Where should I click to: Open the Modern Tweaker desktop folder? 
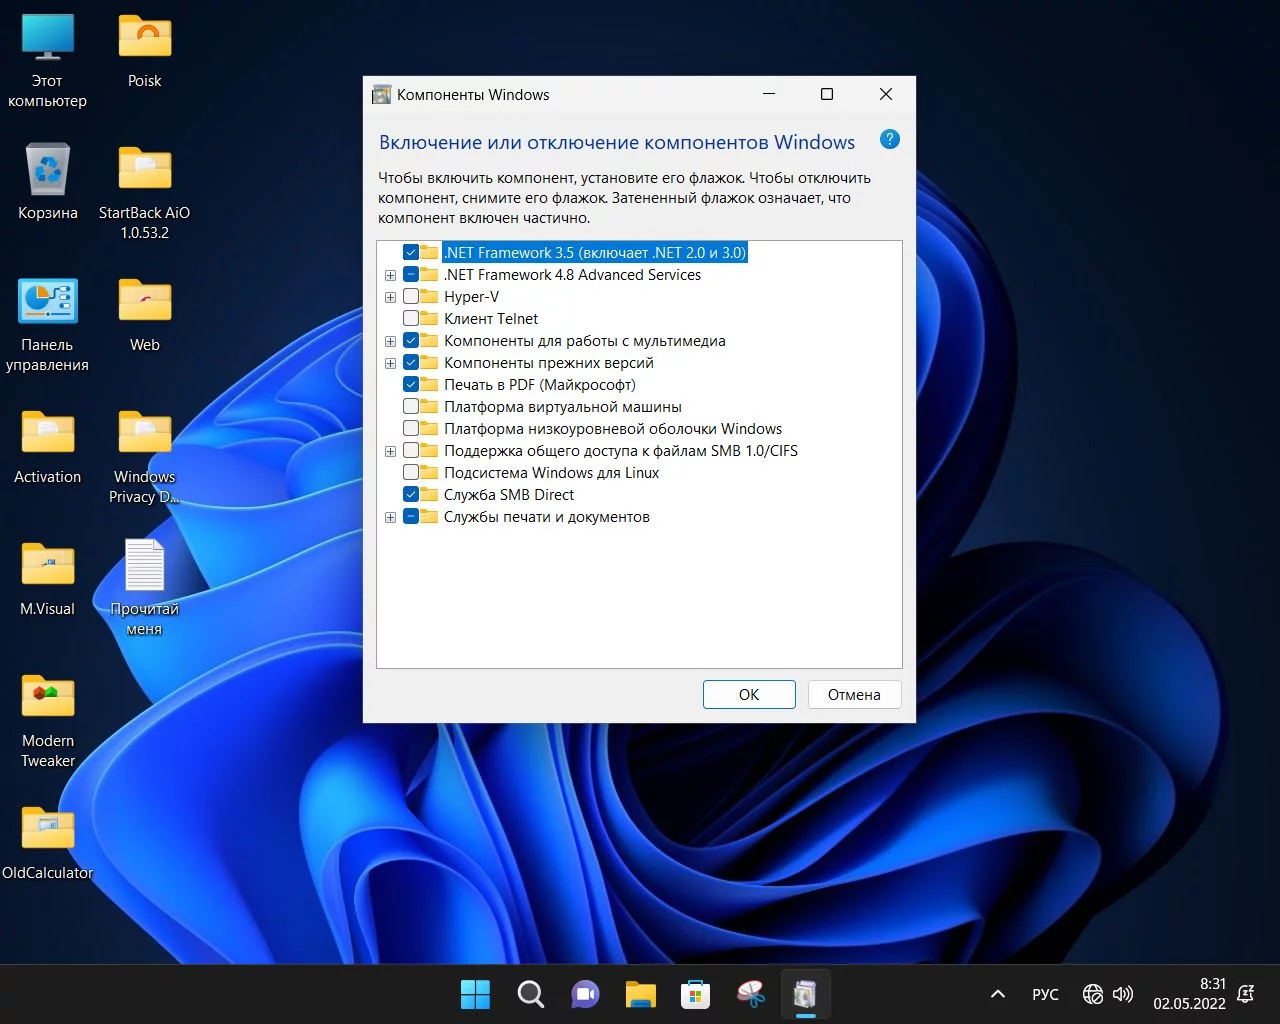48,699
